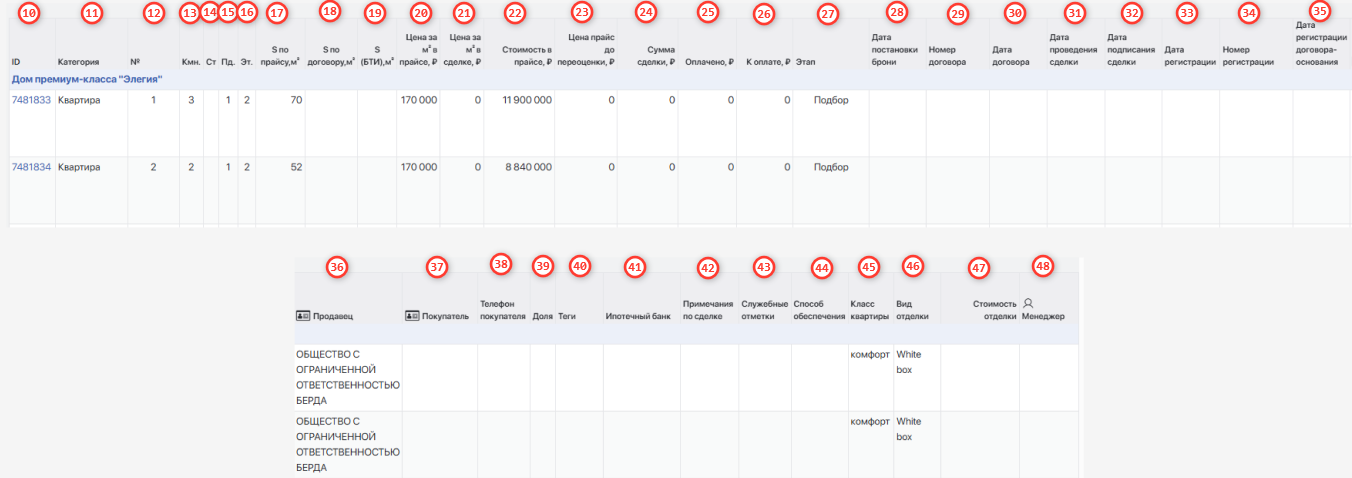Click the Пд. column header
The width and height of the screenshot is (1352, 478).
tap(228, 62)
